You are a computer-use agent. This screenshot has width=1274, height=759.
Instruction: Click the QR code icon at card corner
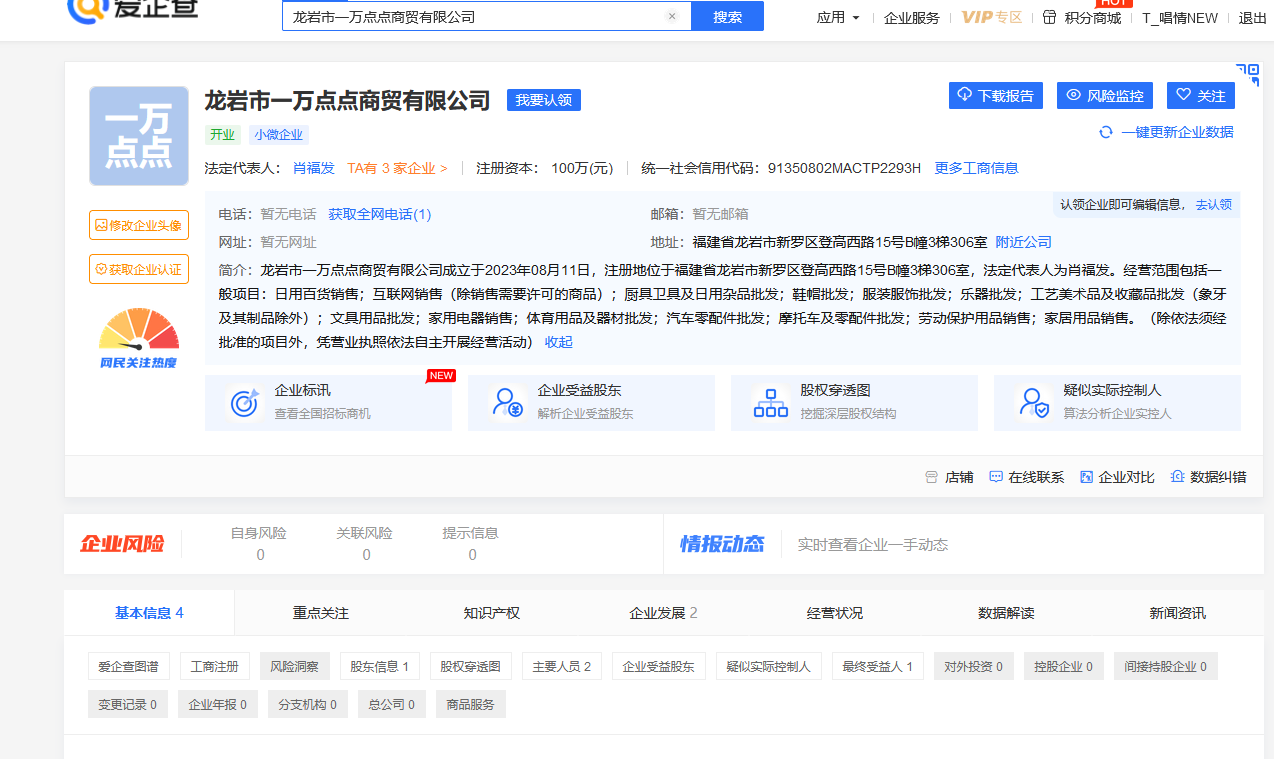(x=1247, y=75)
